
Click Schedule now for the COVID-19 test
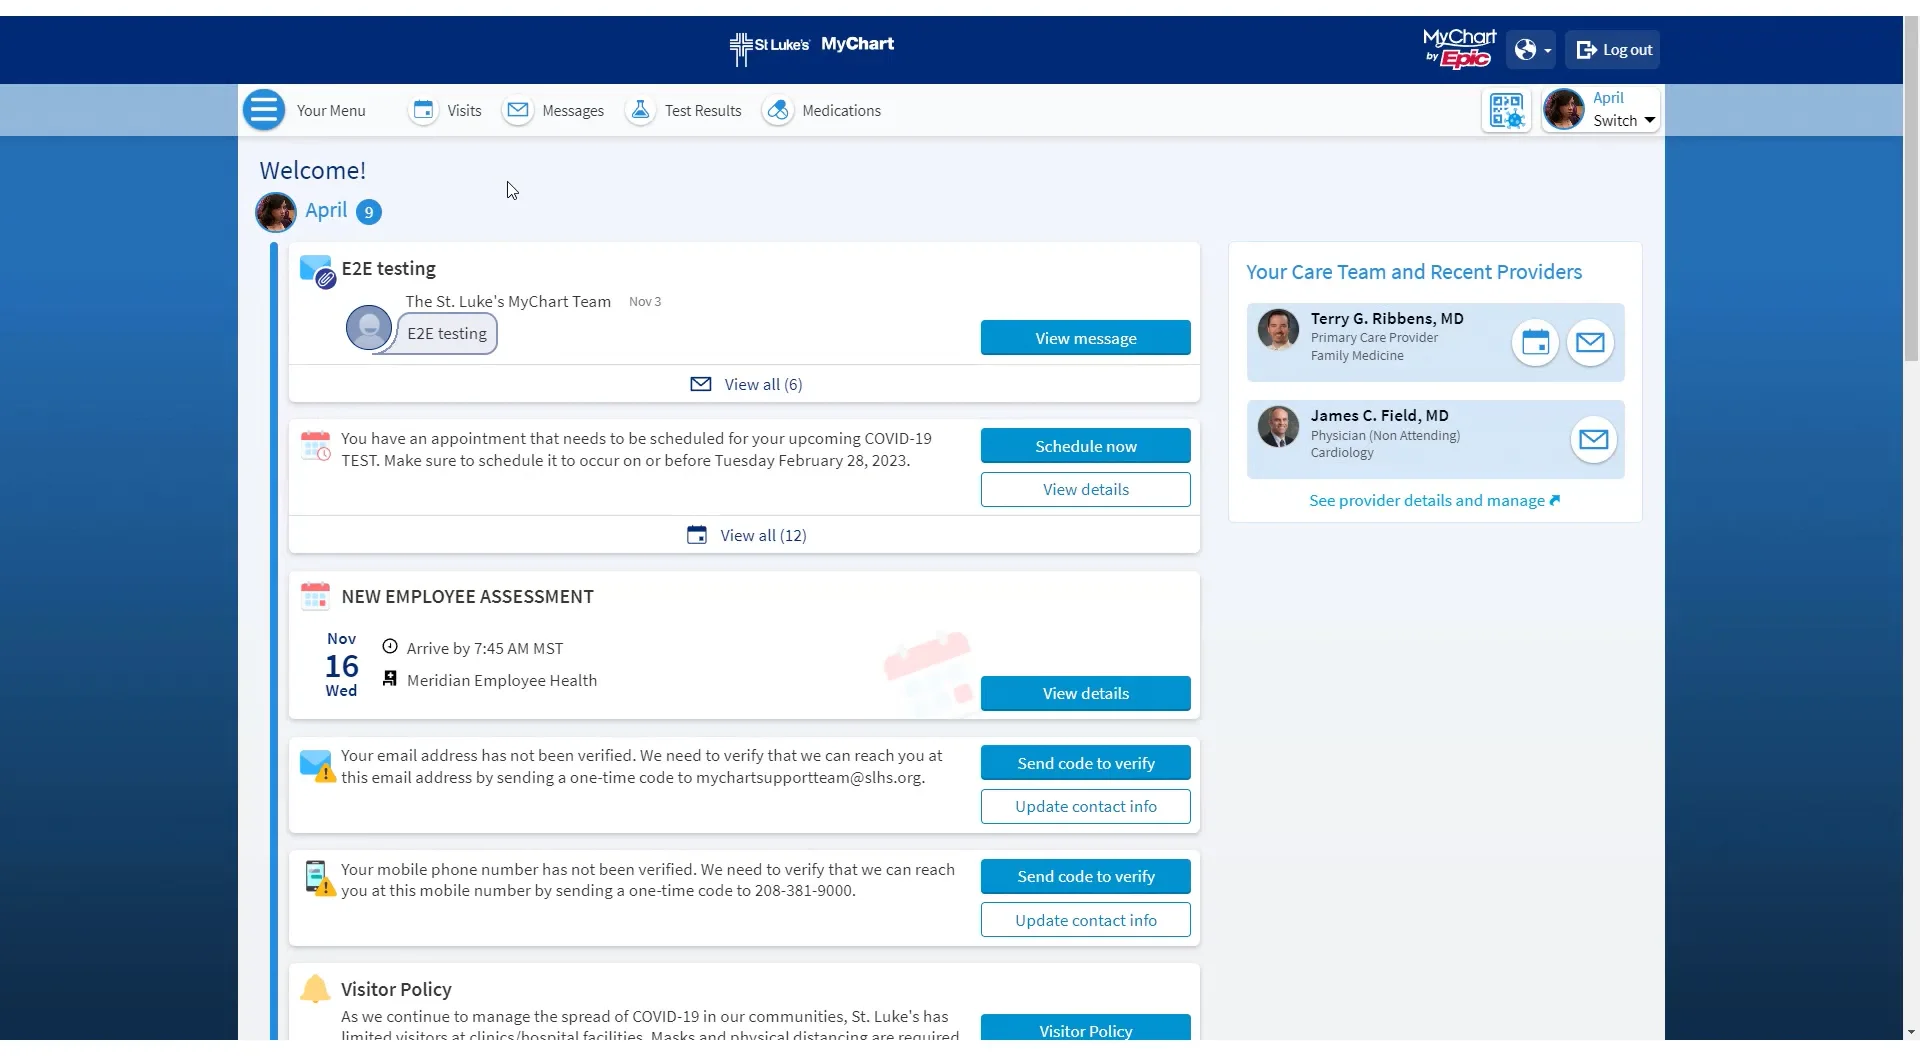(1085, 445)
